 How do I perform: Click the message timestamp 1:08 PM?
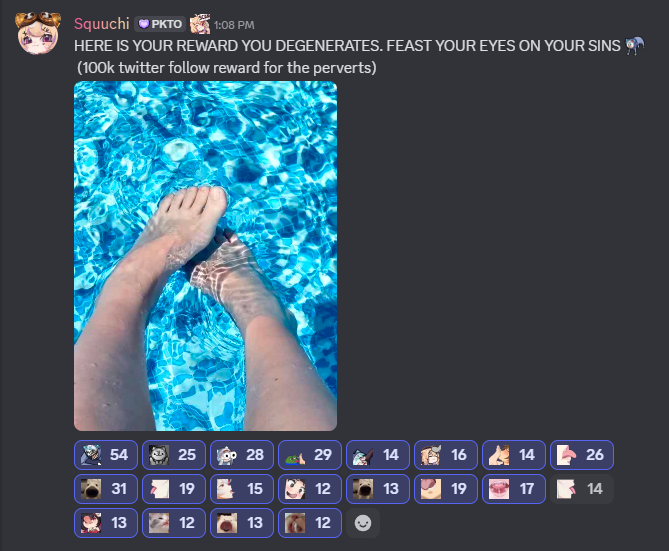point(234,25)
